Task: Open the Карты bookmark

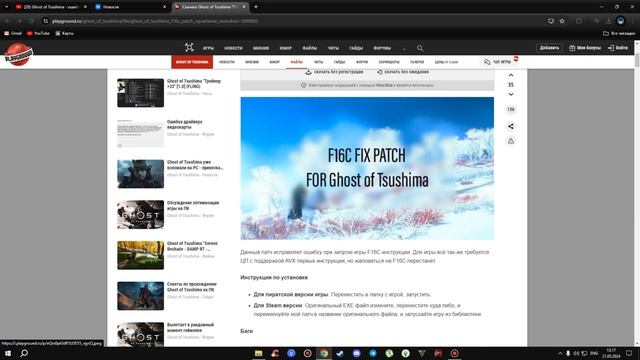Action: click(x=64, y=33)
